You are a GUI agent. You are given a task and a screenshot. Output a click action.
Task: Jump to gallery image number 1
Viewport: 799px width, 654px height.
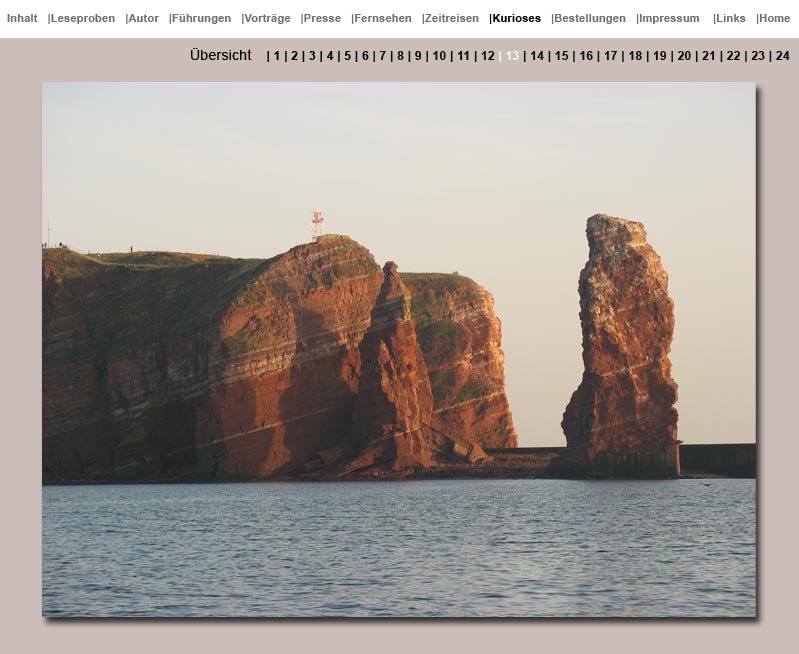tap(277, 56)
